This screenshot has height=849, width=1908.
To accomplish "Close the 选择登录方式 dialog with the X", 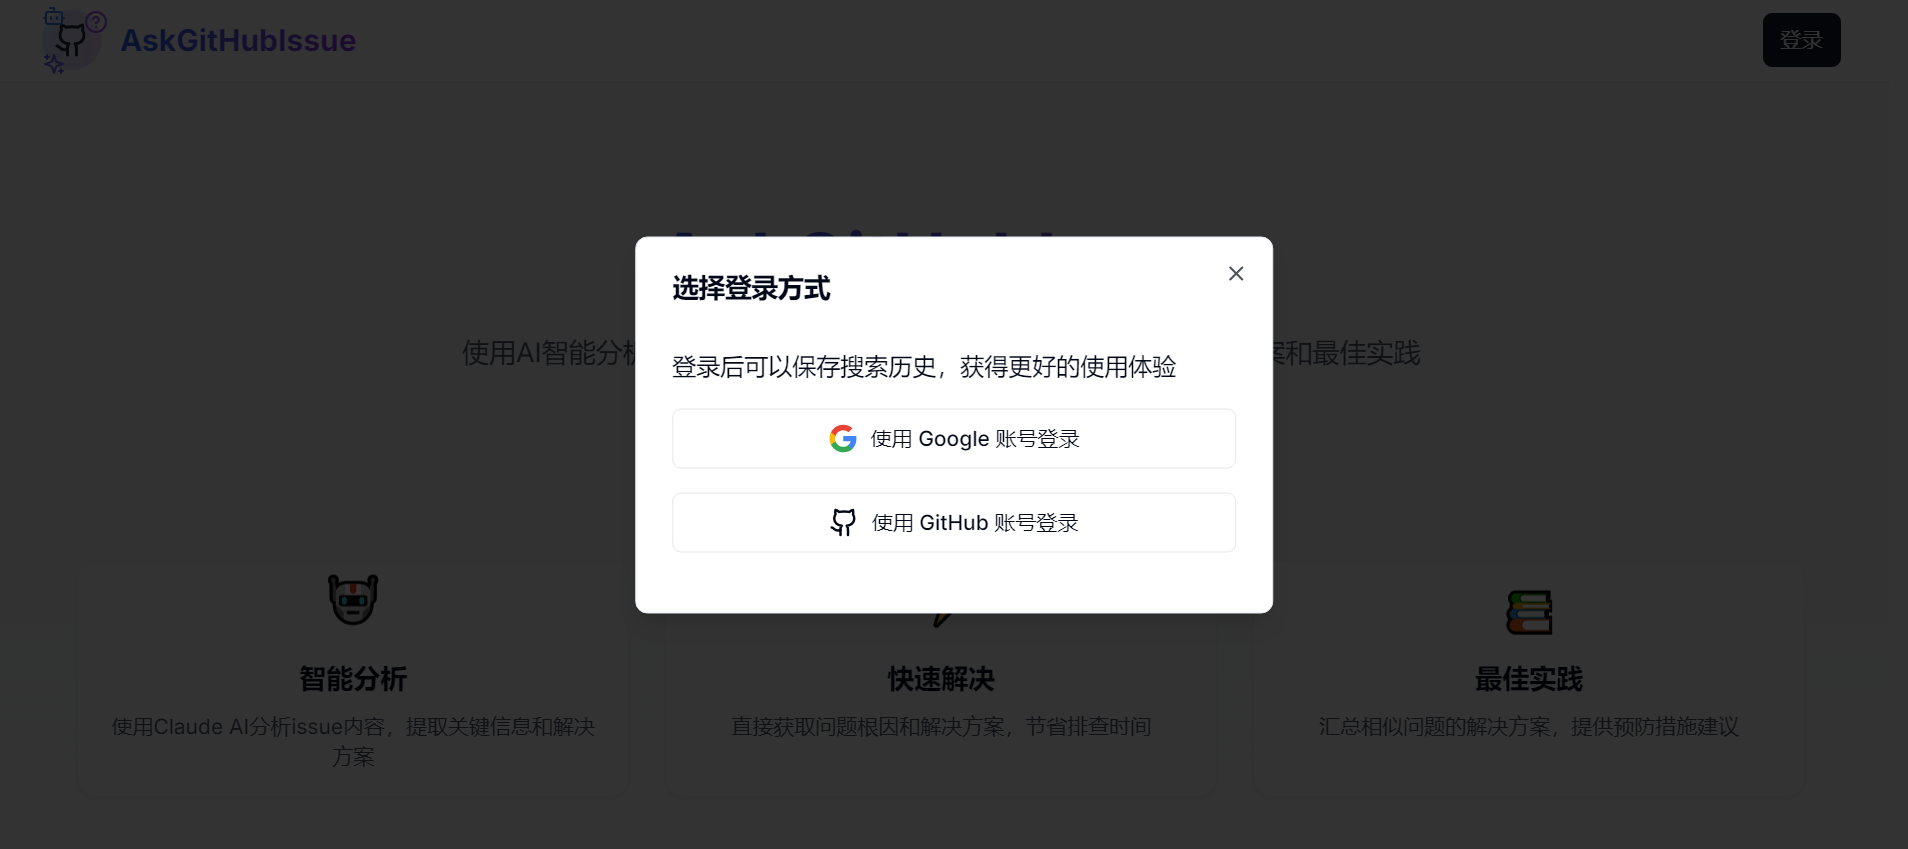I will [x=1236, y=274].
